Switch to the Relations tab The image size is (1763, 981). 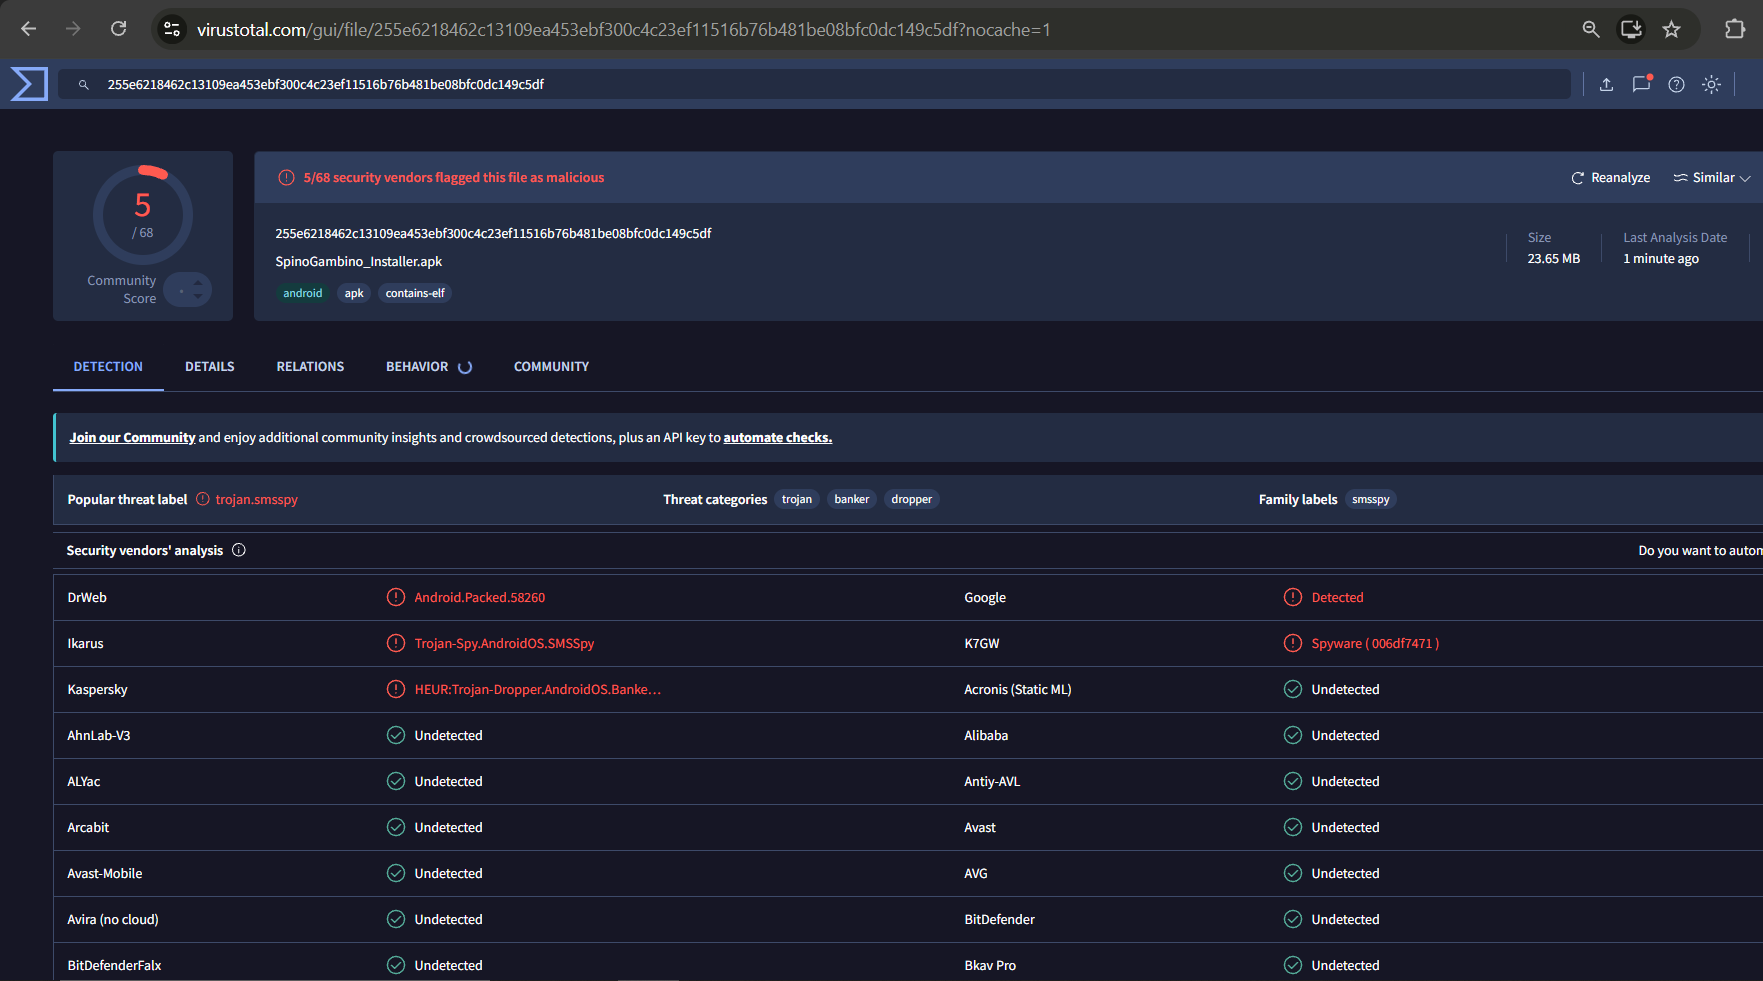coord(310,367)
